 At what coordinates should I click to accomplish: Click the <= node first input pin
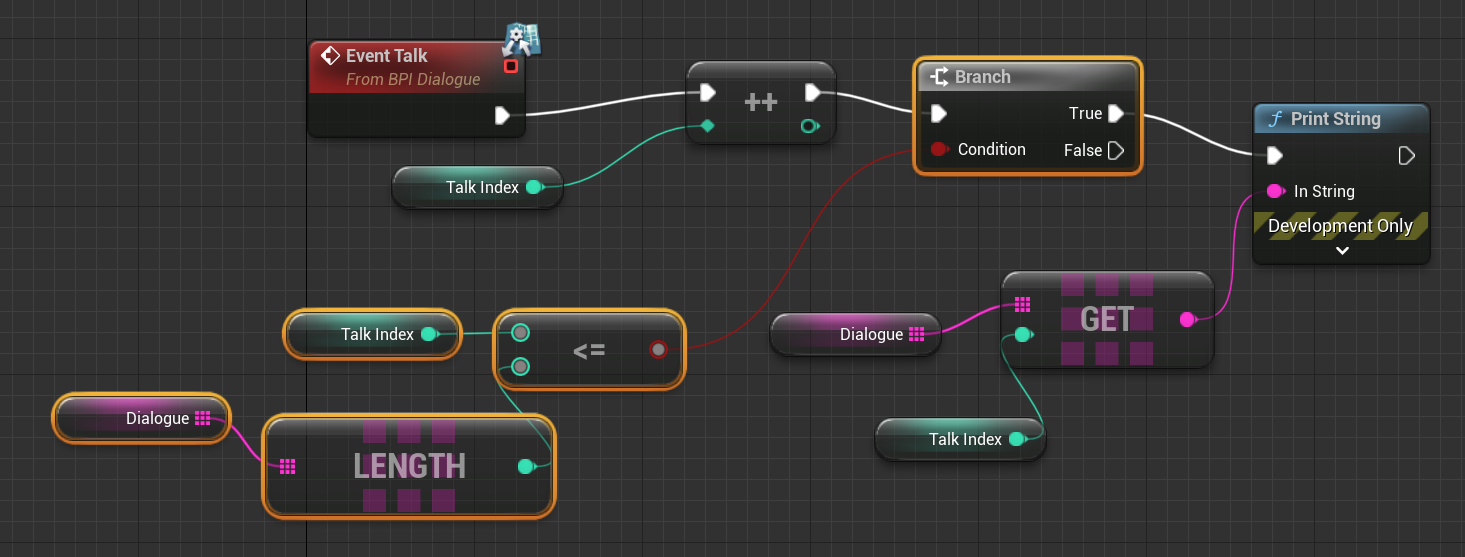(520, 333)
